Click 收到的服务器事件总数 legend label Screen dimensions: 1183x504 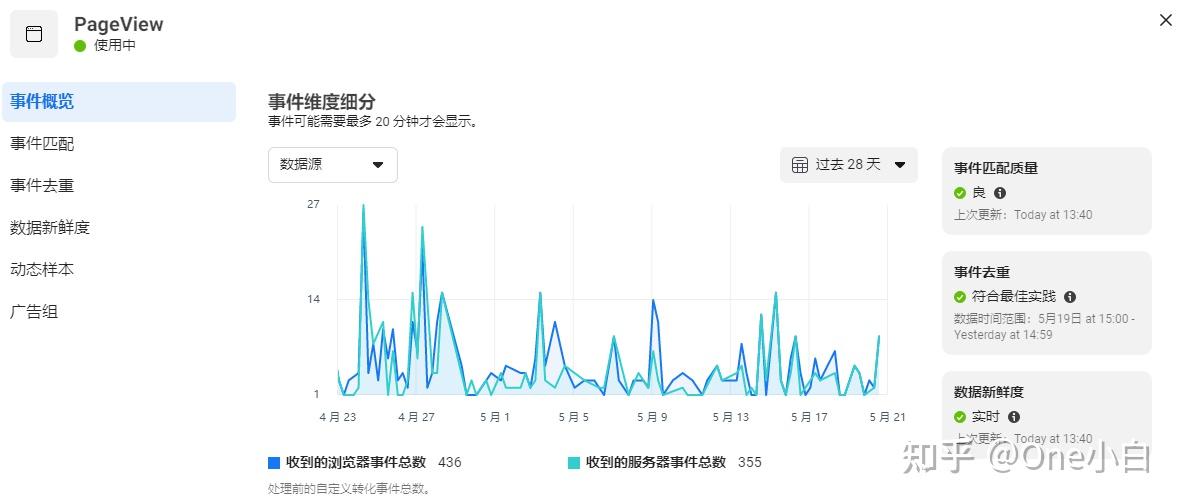pyautogui.click(x=656, y=463)
